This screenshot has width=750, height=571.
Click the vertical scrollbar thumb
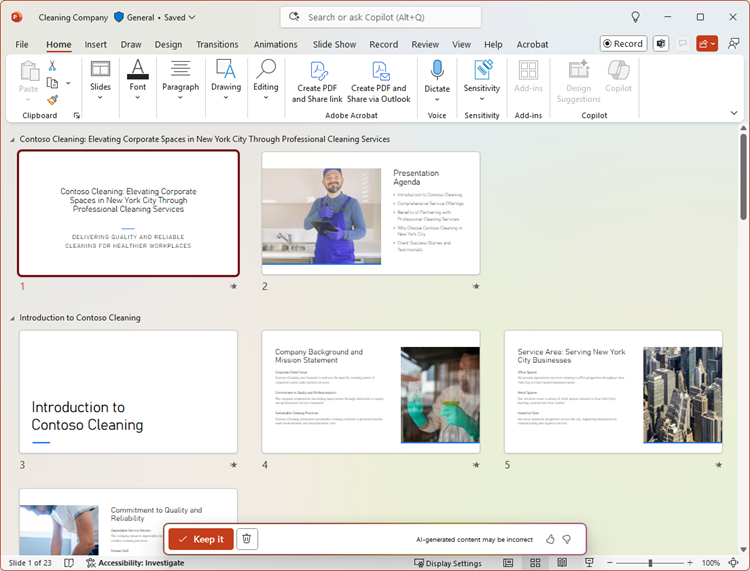[743, 177]
